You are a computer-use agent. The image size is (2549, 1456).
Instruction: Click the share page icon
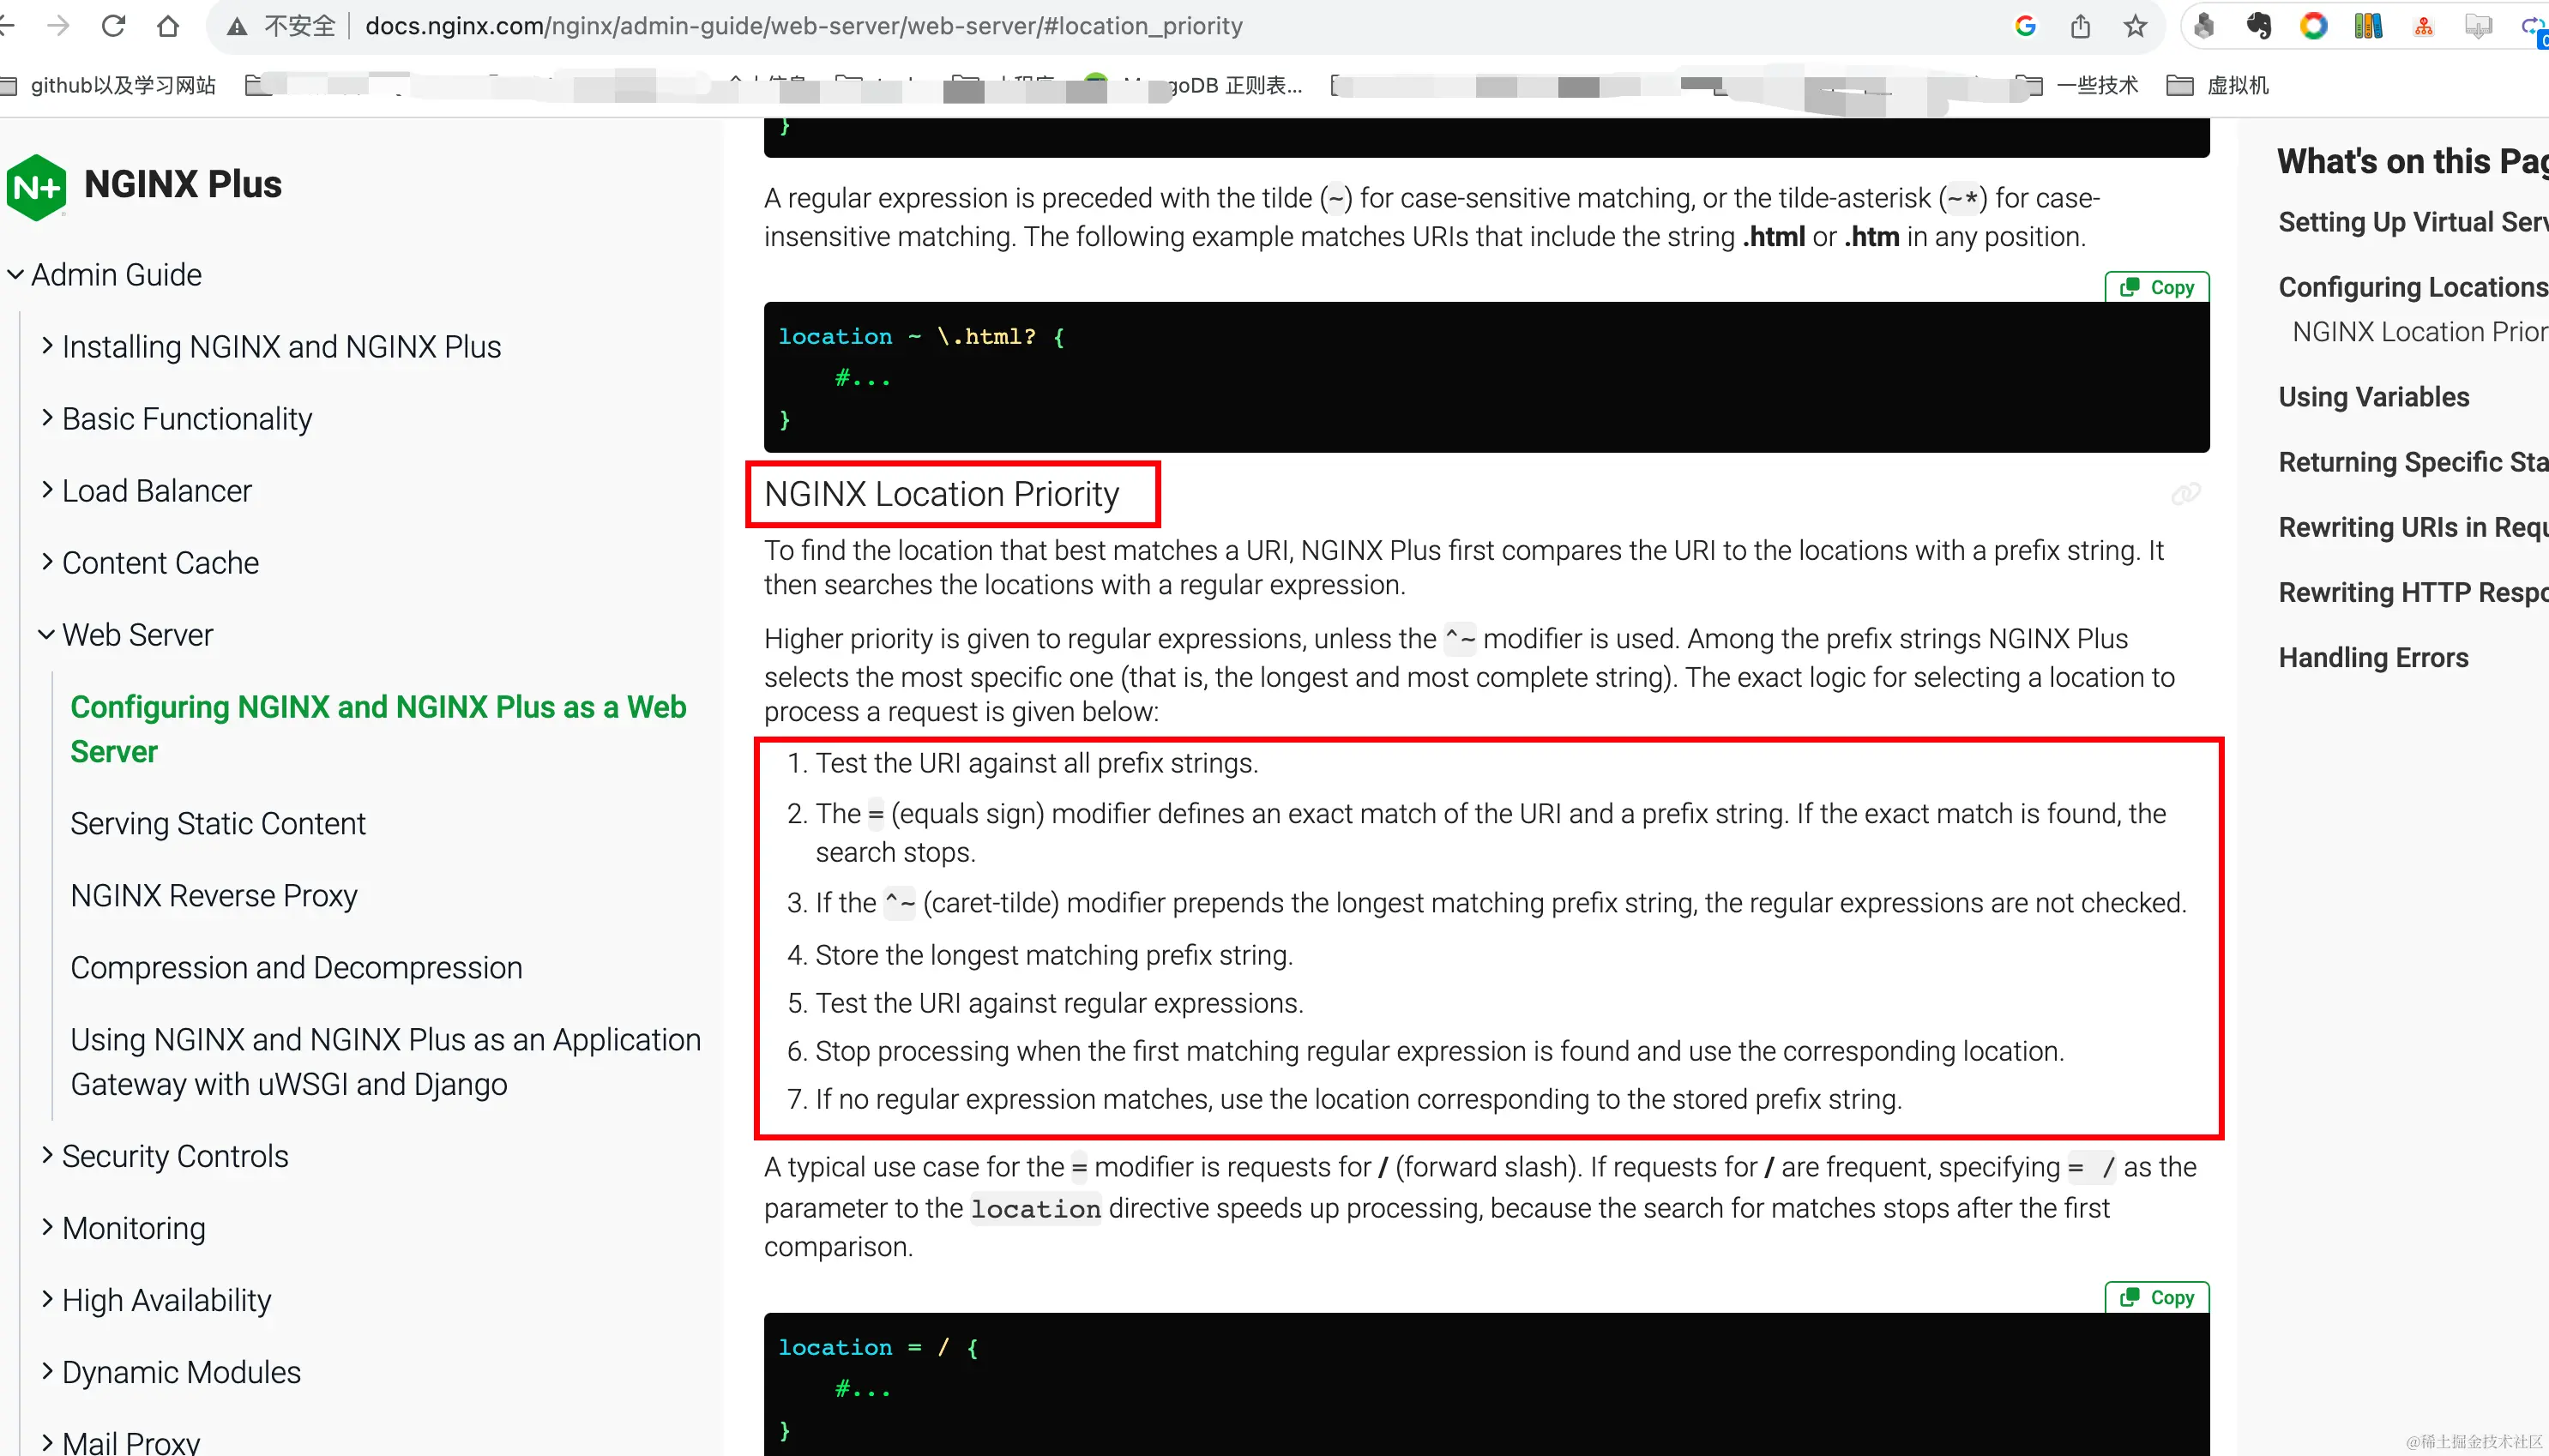(2080, 26)
